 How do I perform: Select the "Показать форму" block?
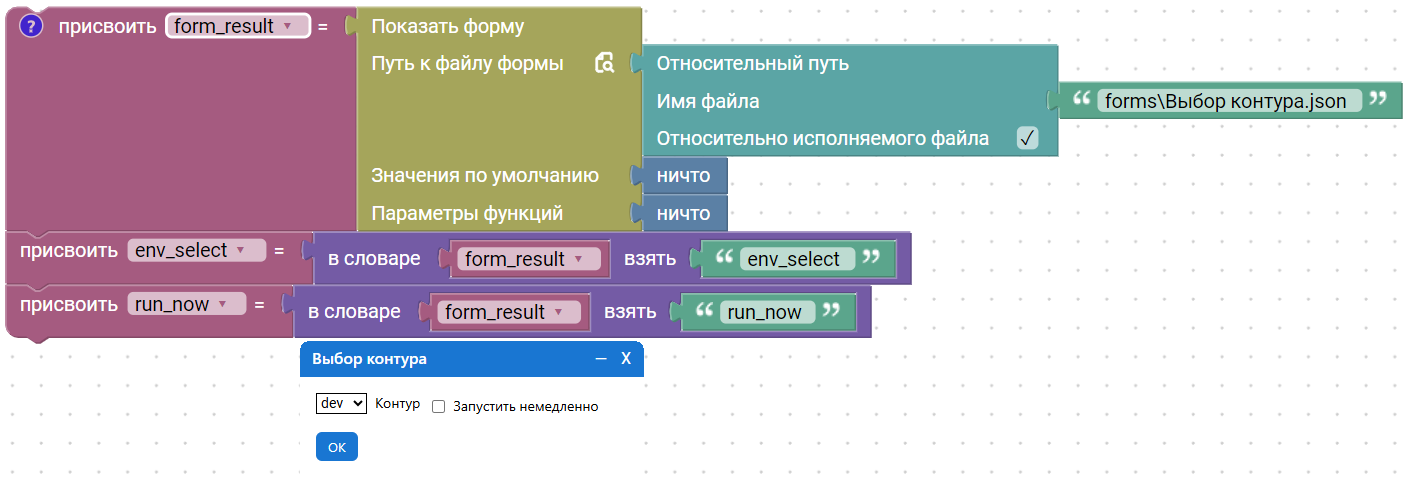447,26
